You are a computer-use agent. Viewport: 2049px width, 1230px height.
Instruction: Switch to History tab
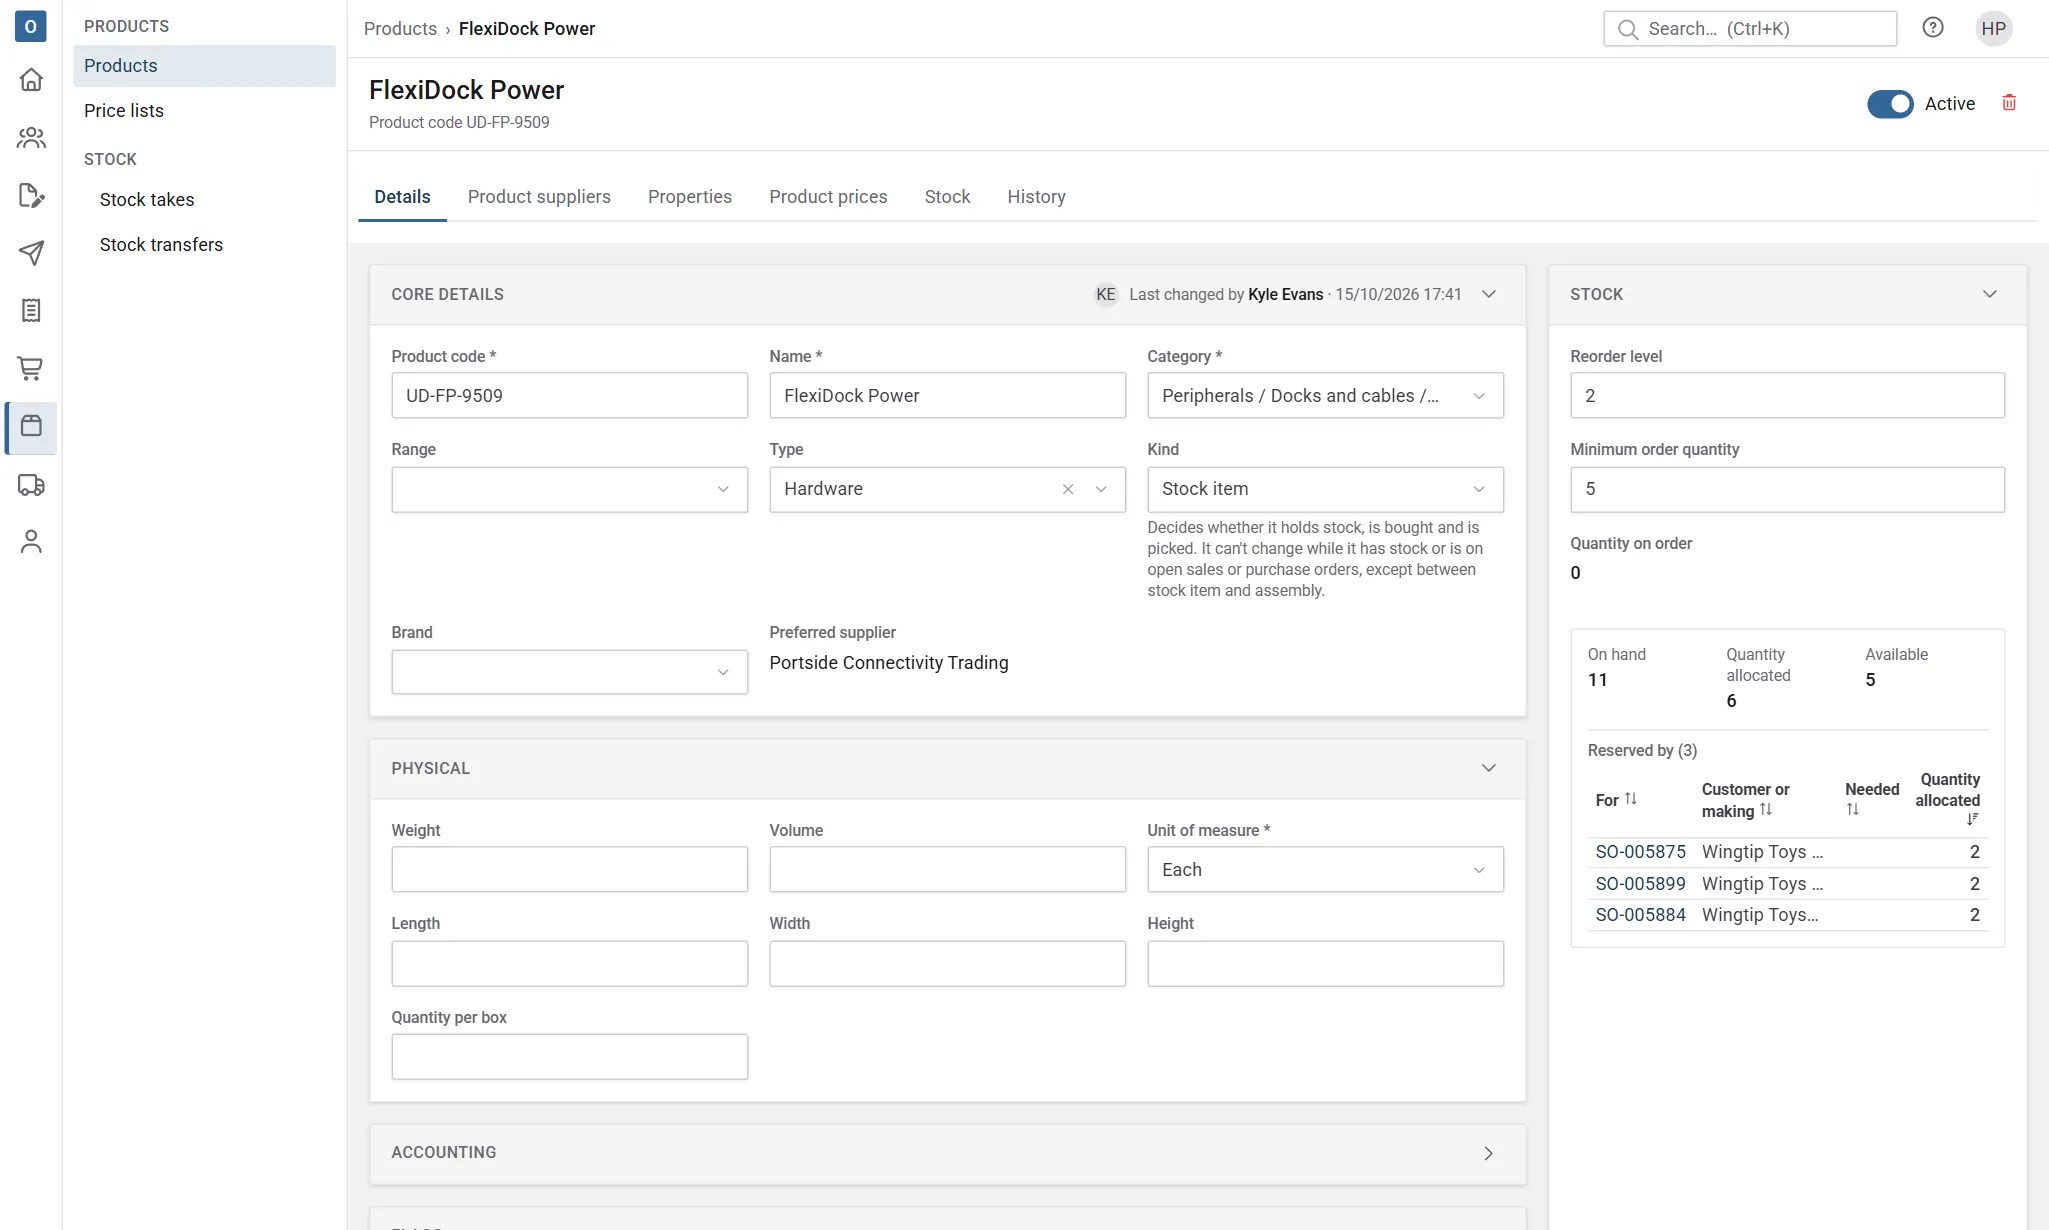click(1036, 197)
